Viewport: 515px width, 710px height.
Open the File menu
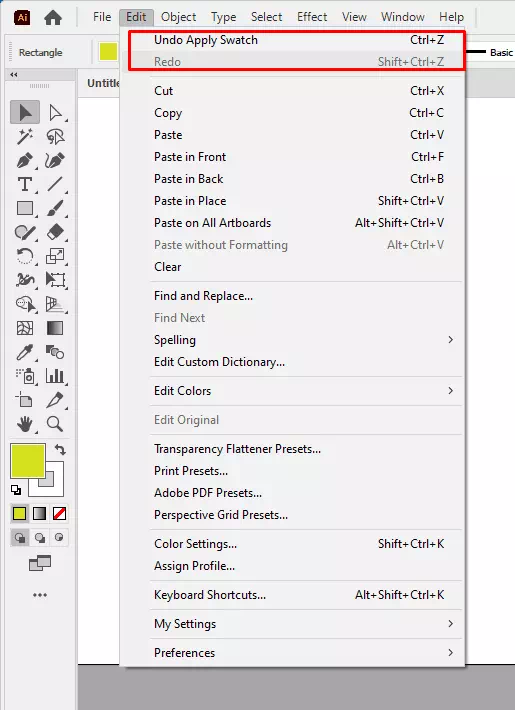(102, 17)
